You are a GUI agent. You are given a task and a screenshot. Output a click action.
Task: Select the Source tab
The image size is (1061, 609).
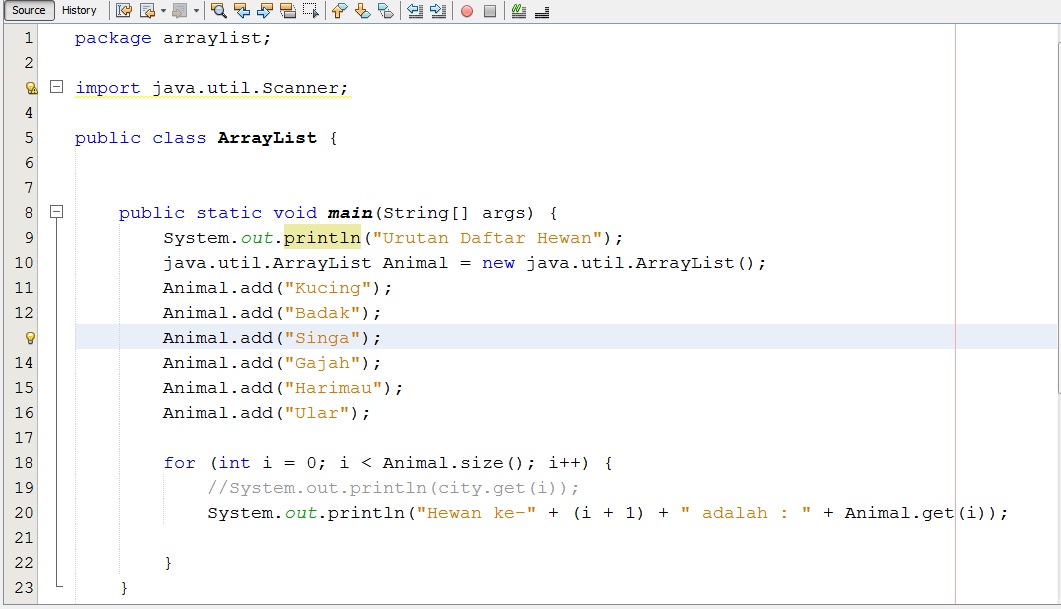[x=27, y=10]
